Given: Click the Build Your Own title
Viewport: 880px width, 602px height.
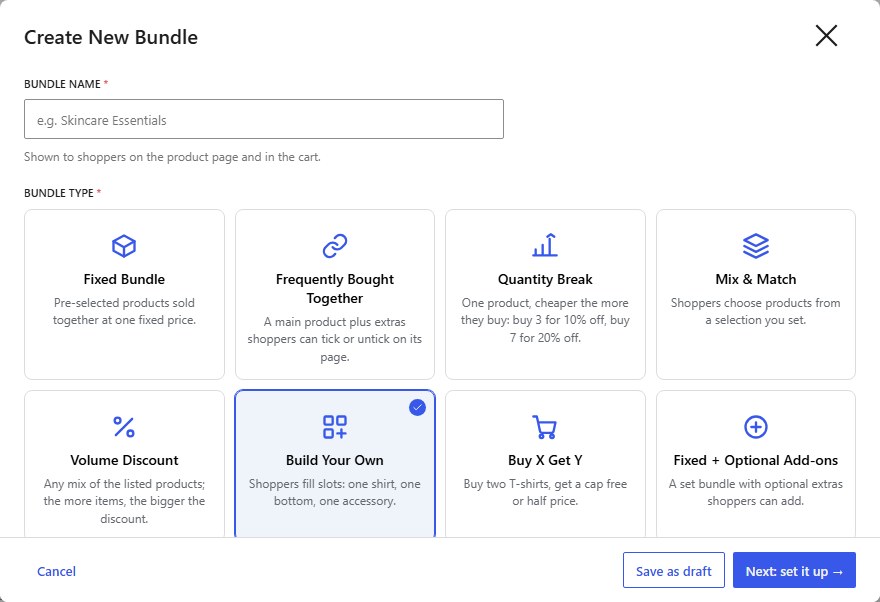Looking at the screenshot, I should click(334, 460).
